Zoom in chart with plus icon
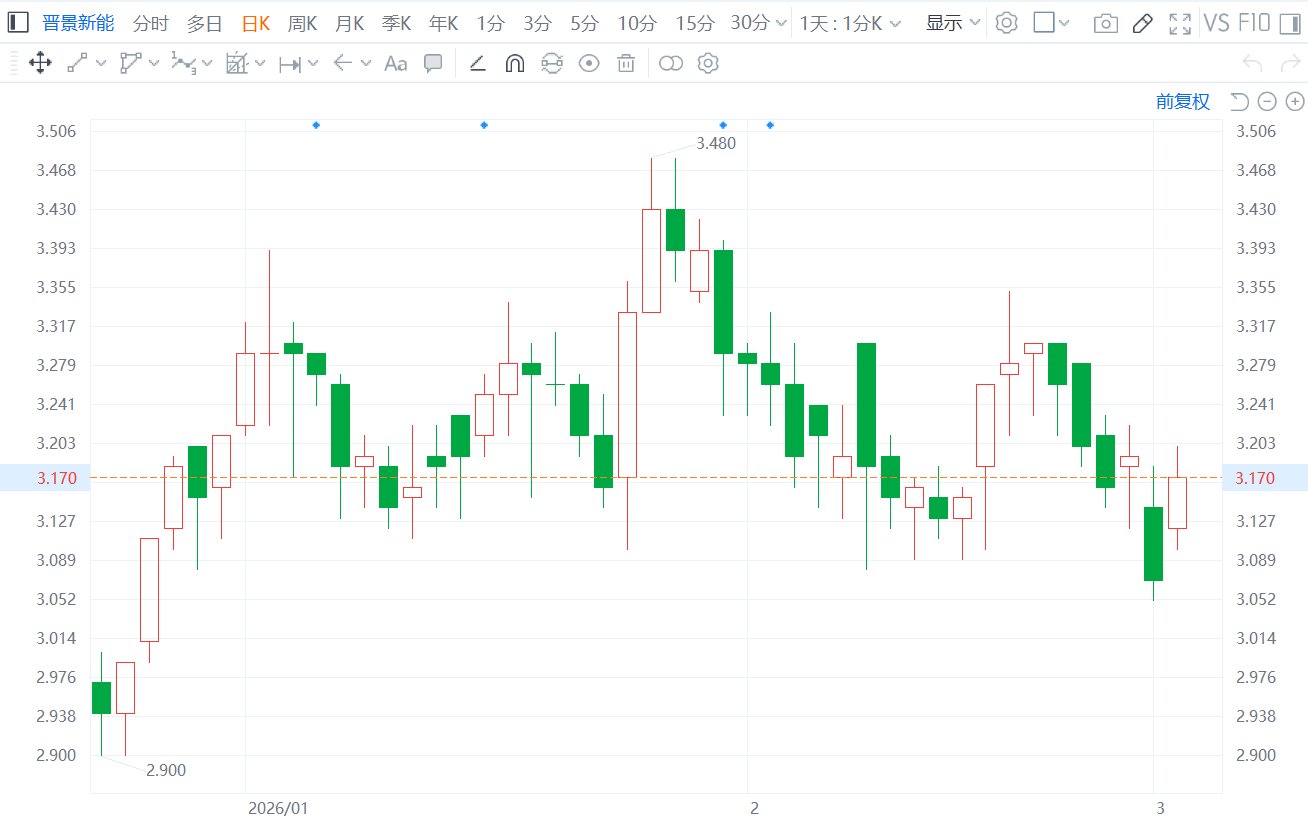 1294,101
